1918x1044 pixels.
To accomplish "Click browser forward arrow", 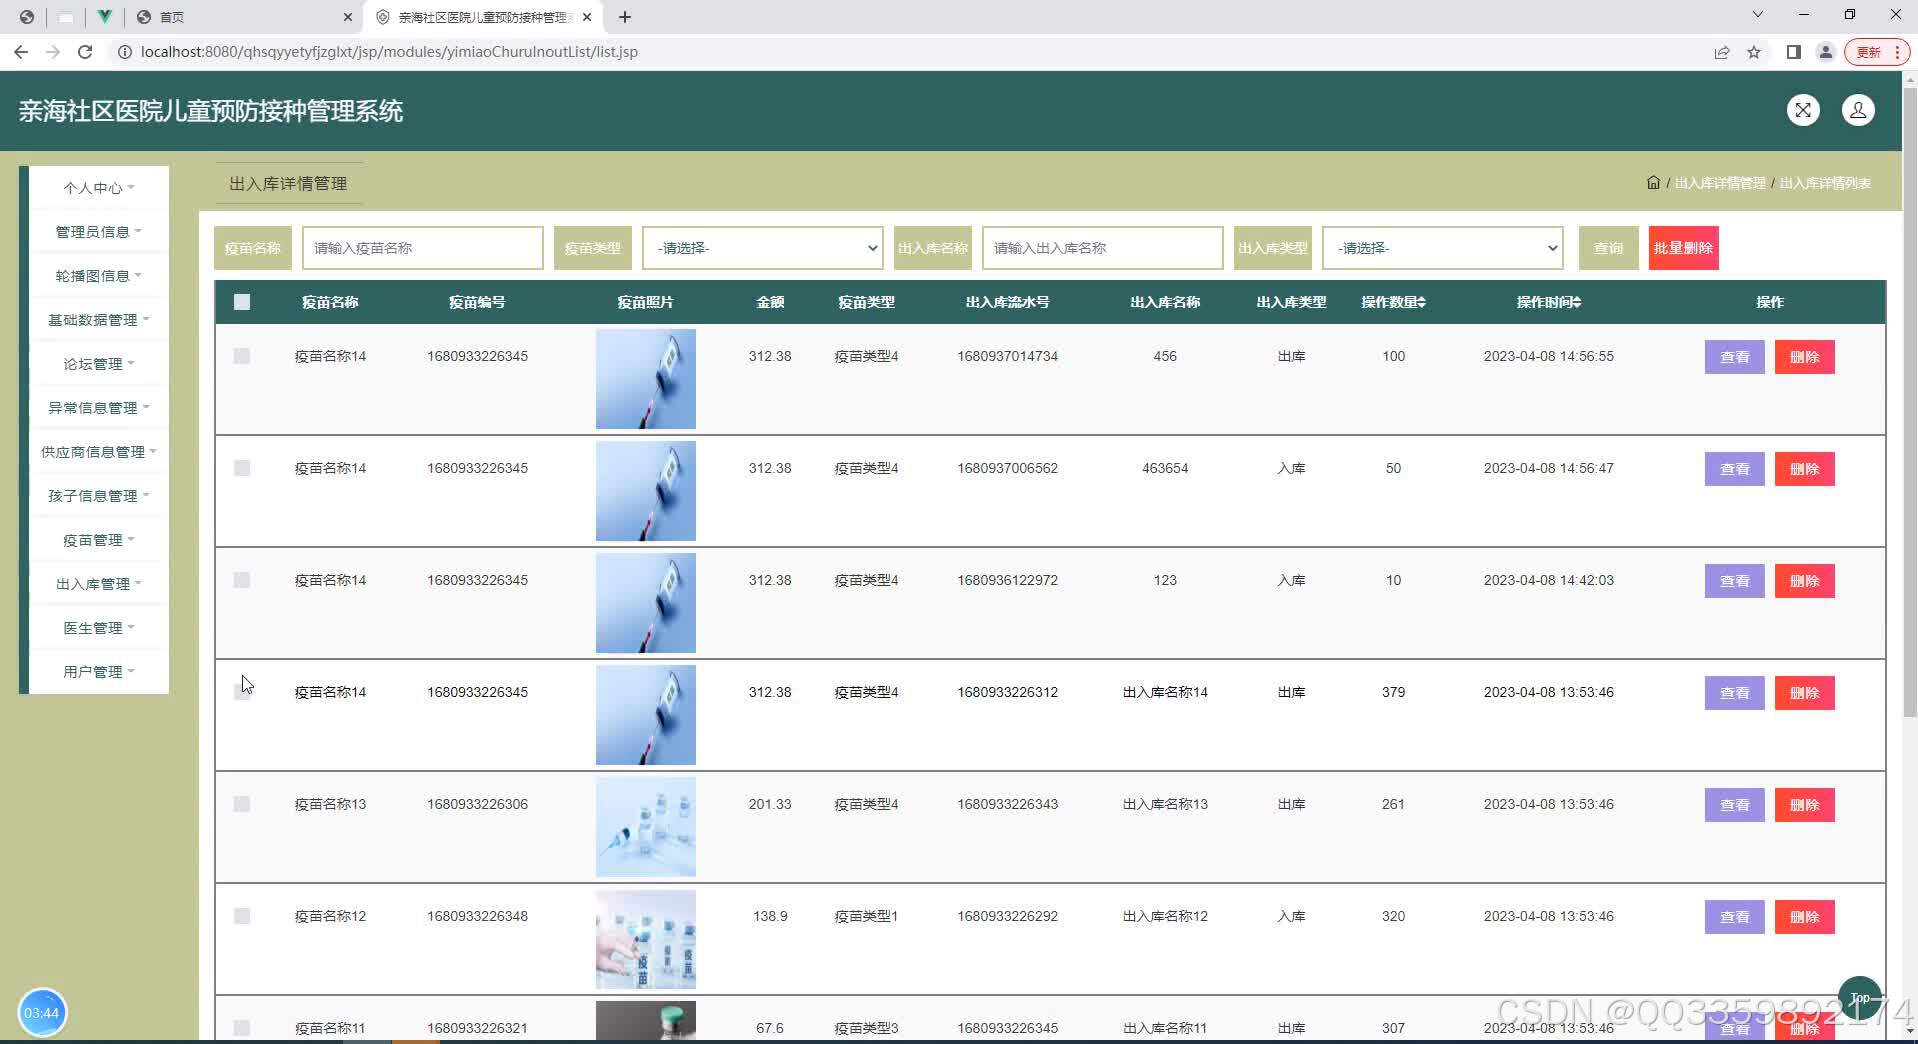I will pyautogui.click(x=53, y=52).
